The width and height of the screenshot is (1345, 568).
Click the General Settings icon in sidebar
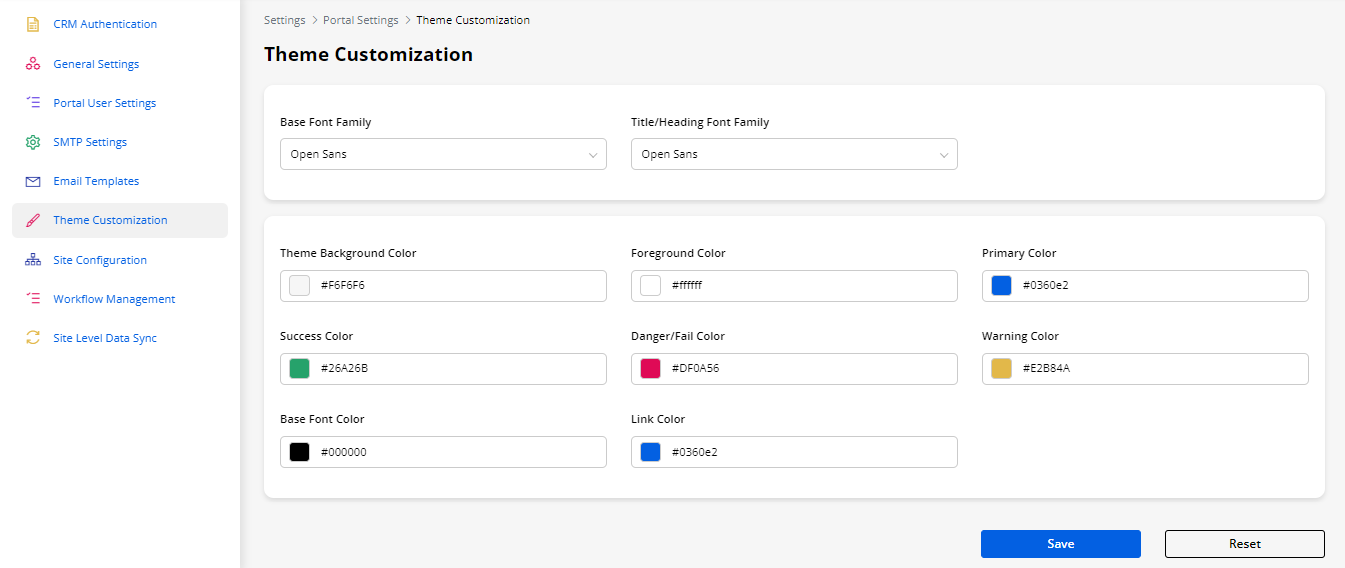tap(33, 64)
